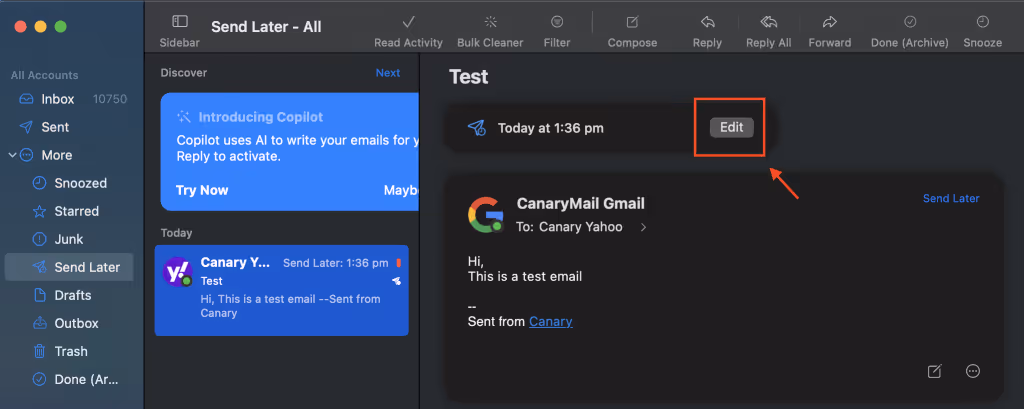Image resolution: width=1024 pixels, height=409 pixels.
Task: Open the Drafts folder
Action: click(x=69, y=295)
